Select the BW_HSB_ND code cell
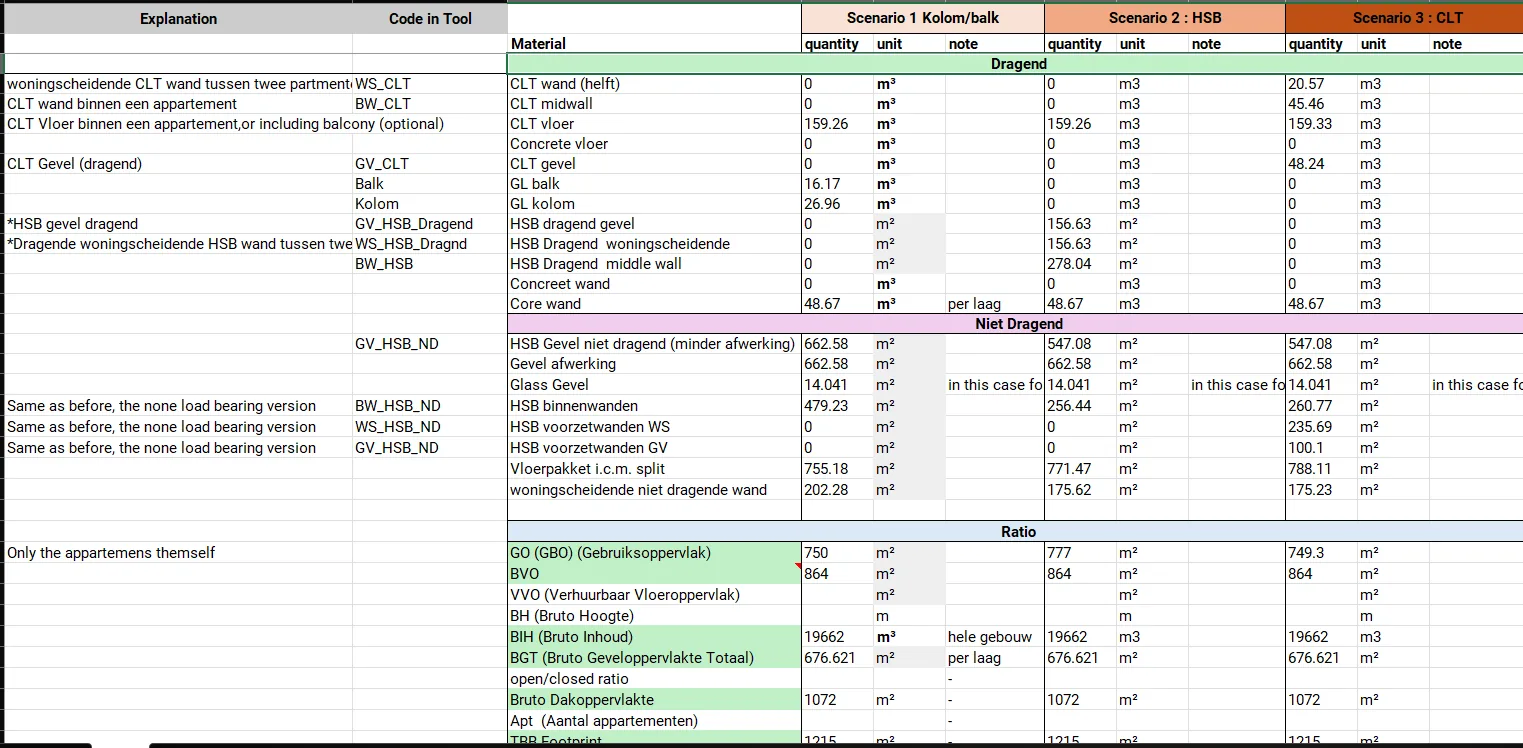This screenshot has width=1523, height=748. 430,406
